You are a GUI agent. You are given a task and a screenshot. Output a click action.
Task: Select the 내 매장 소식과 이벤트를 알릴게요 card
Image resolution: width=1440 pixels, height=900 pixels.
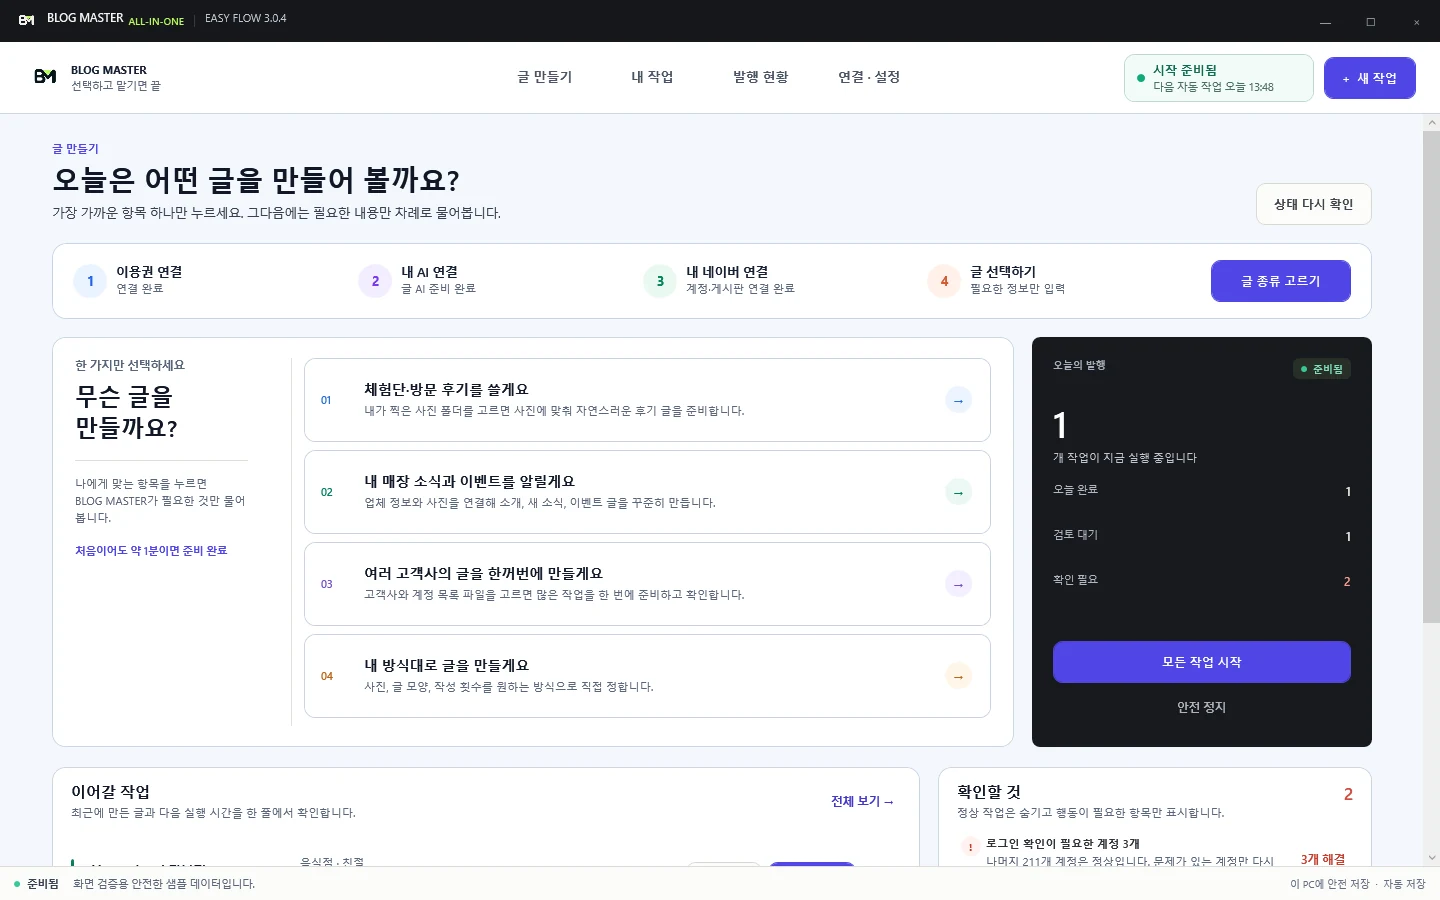647,492
